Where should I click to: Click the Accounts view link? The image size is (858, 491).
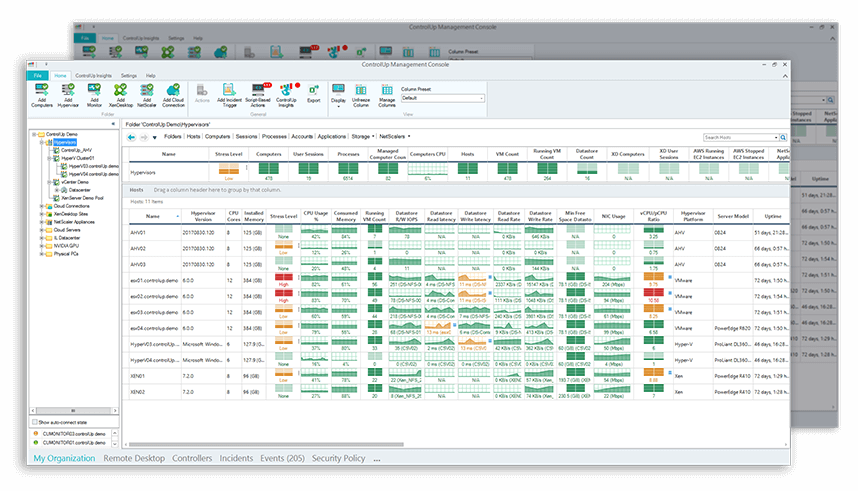click(x=302, y=136)
